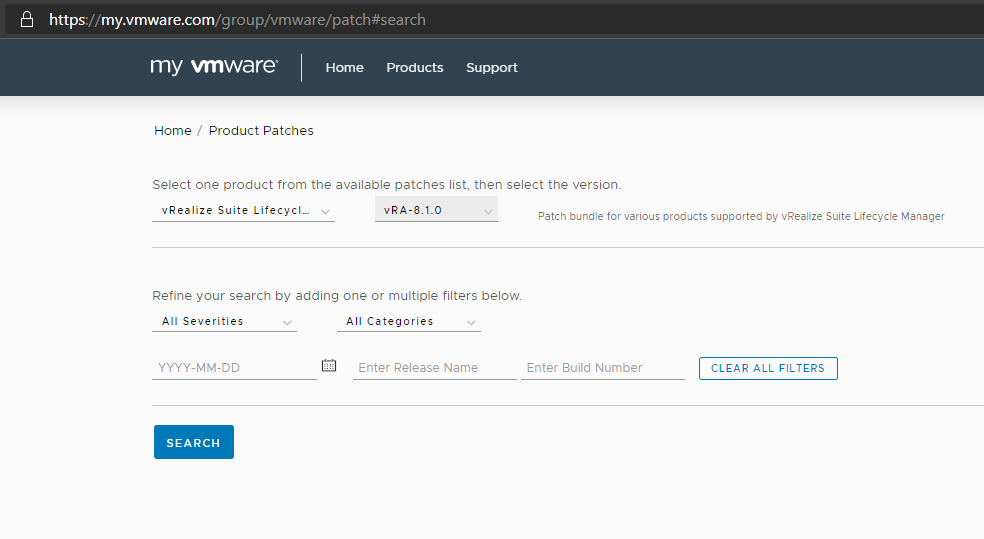Click the product dropdown chevron arrow
The height and width of the screenshot is (539, 984).
tap(325, 211)
